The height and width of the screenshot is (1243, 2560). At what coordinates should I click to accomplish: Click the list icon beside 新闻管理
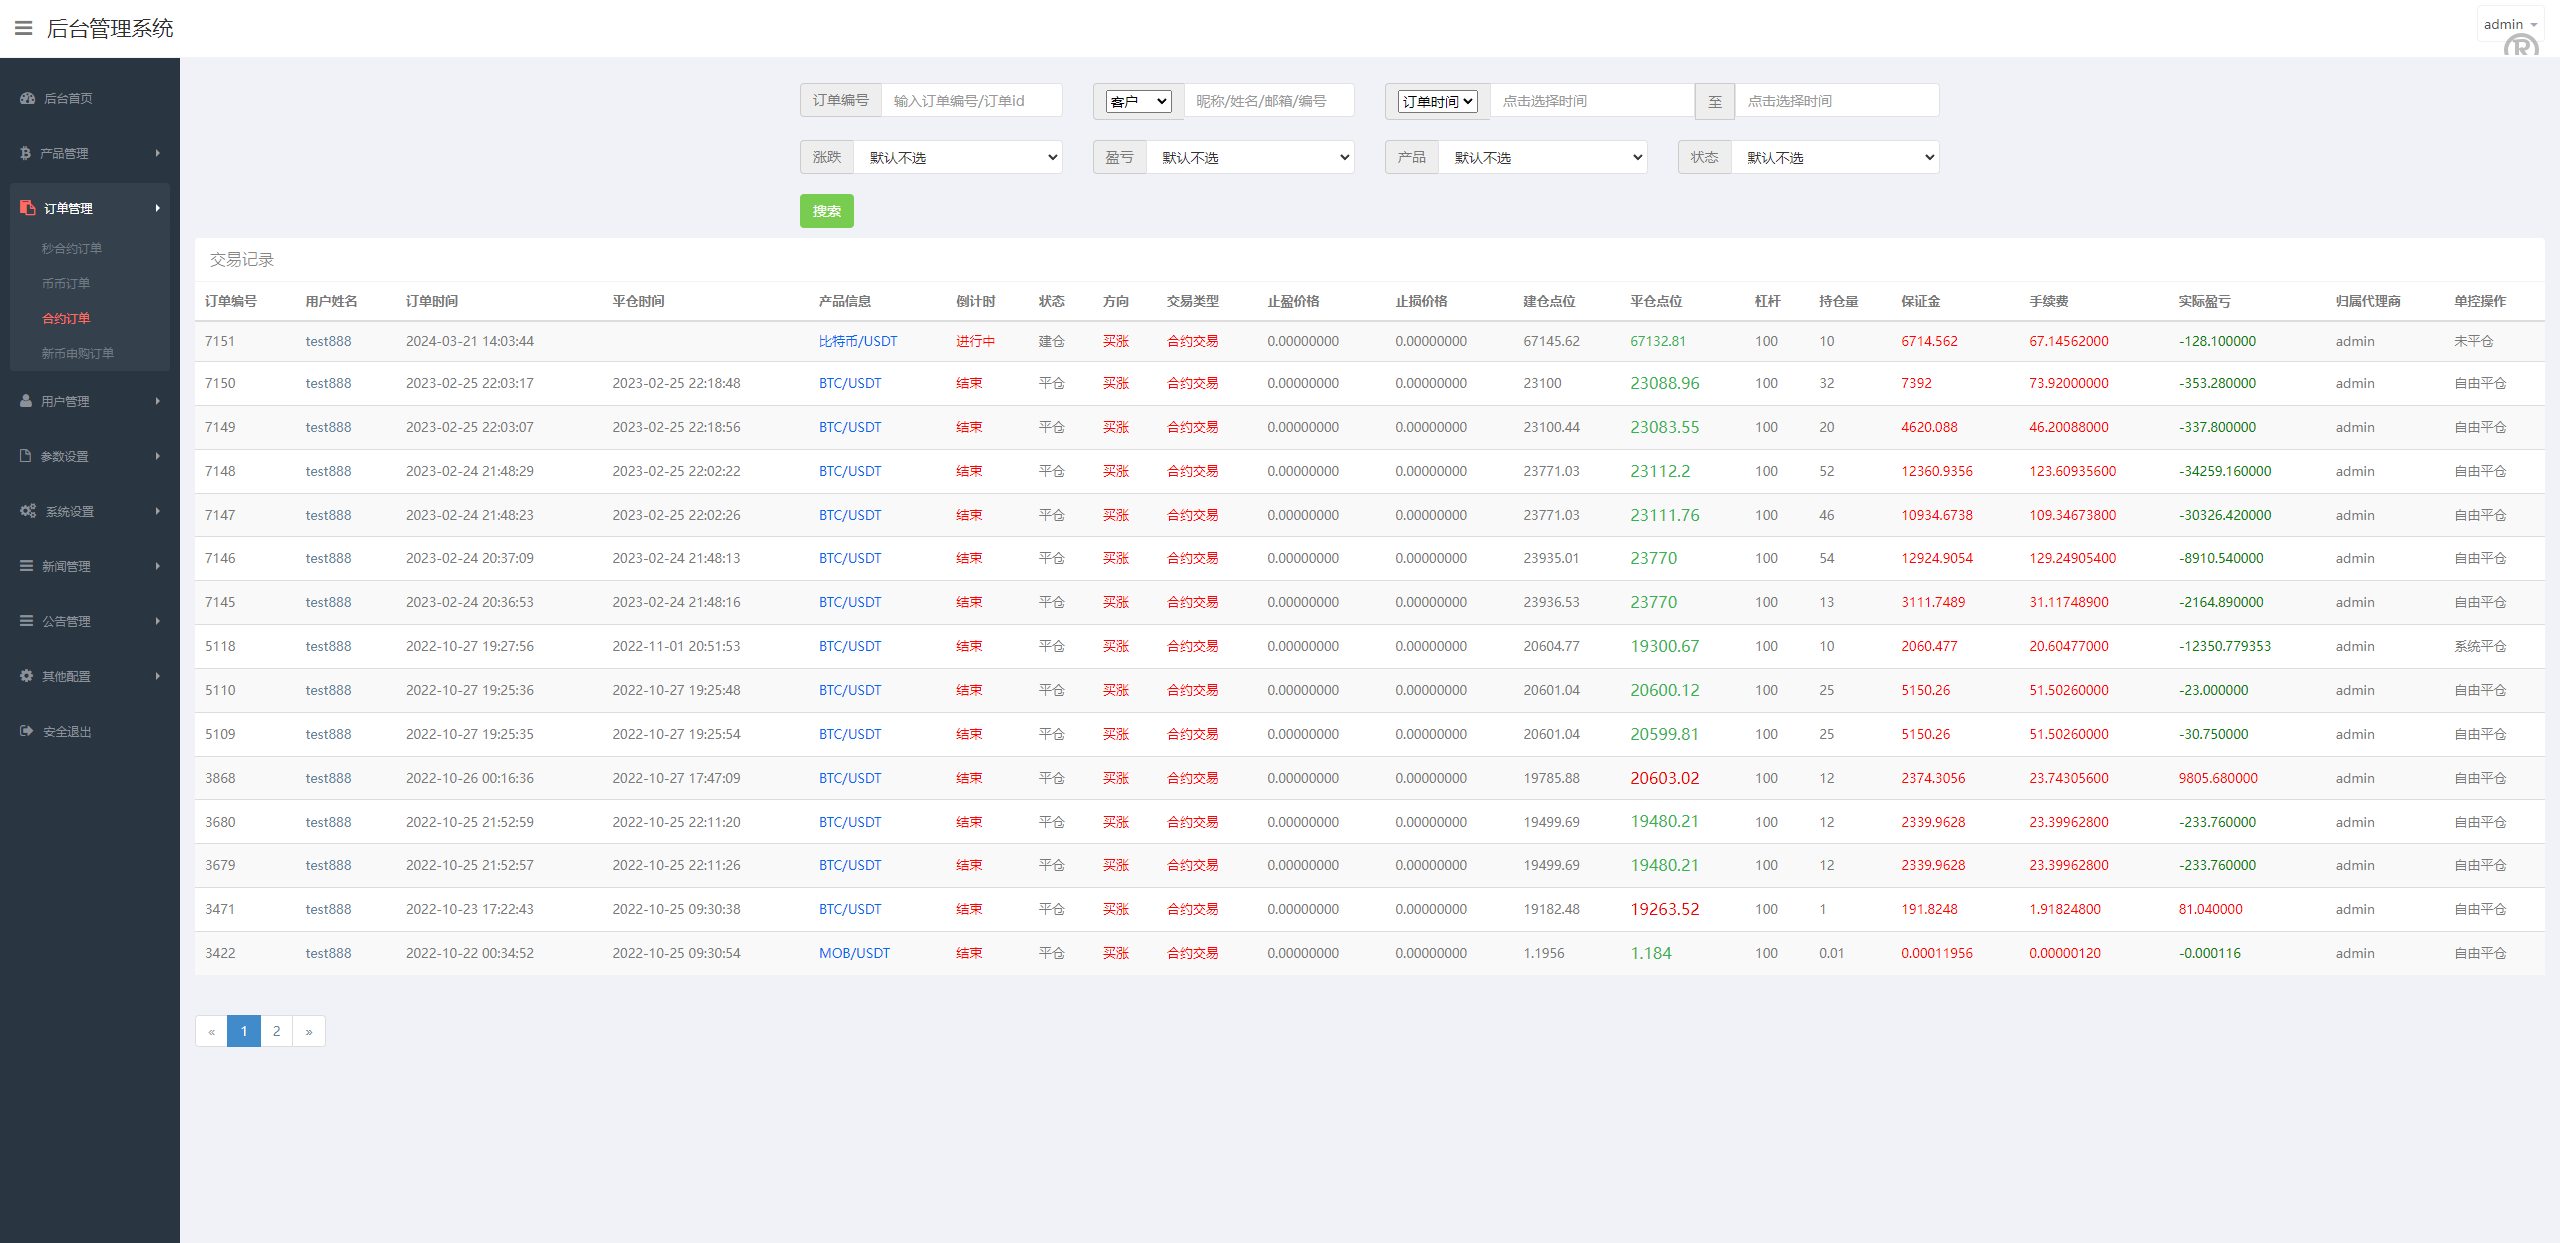click(x=27, y=566)
